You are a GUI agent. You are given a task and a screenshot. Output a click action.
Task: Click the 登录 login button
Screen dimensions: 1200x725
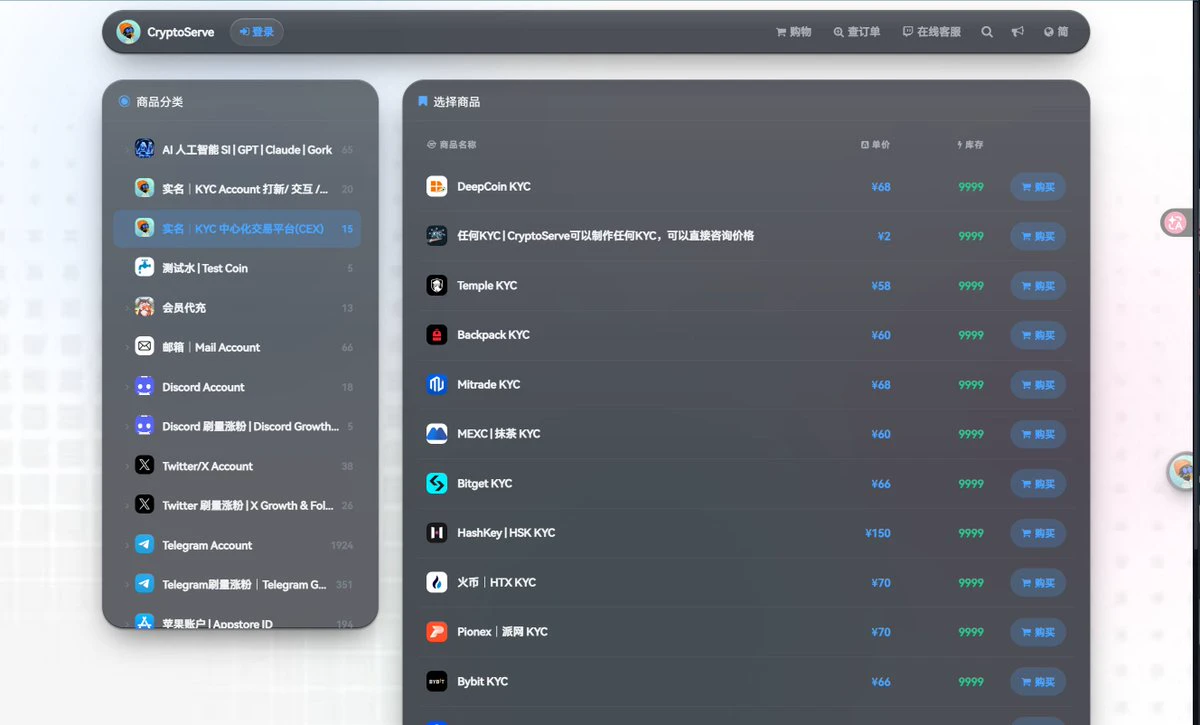coord(257,32)
